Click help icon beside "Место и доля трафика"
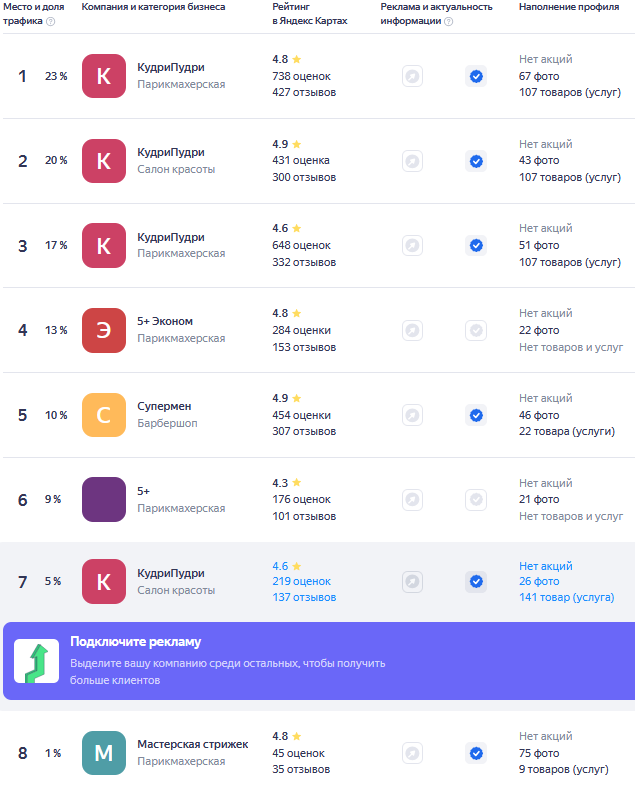 point(50,21)
